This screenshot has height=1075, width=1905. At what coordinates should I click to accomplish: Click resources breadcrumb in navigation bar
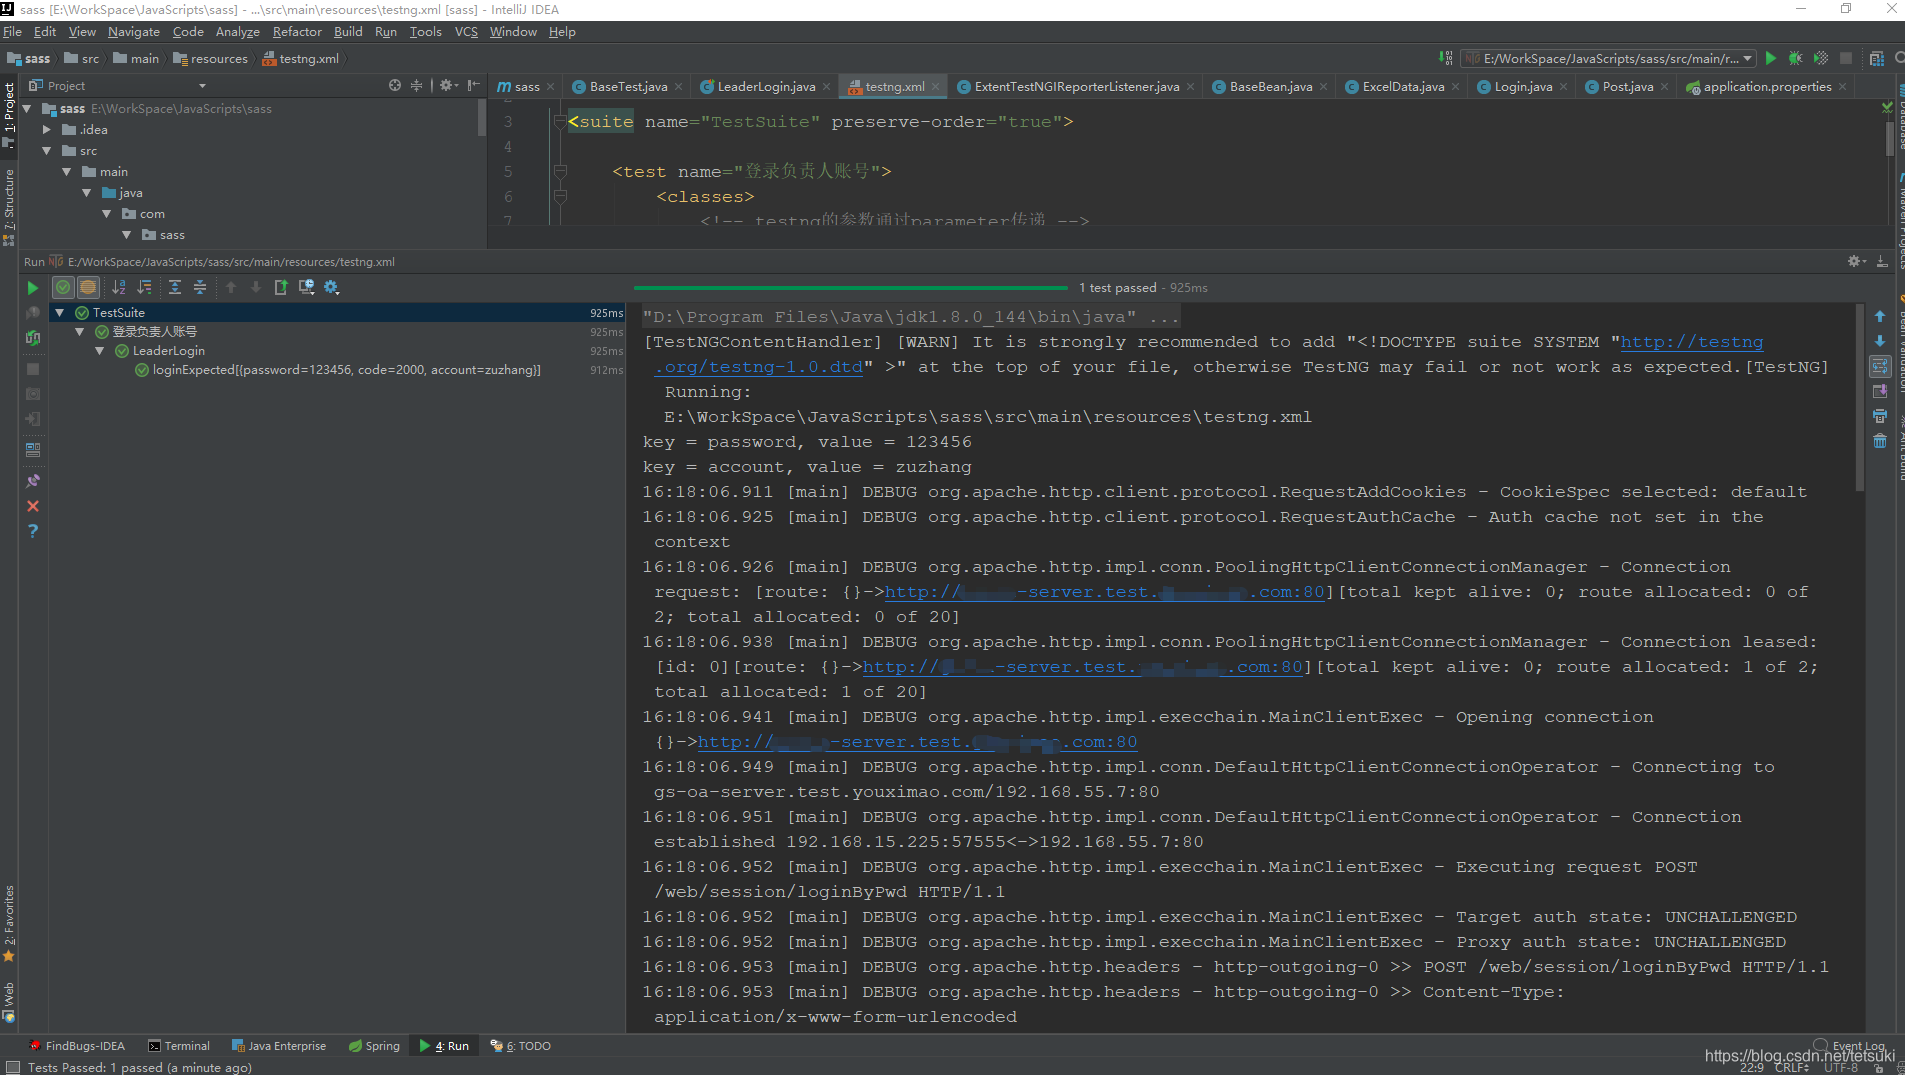tap(211, 59)
